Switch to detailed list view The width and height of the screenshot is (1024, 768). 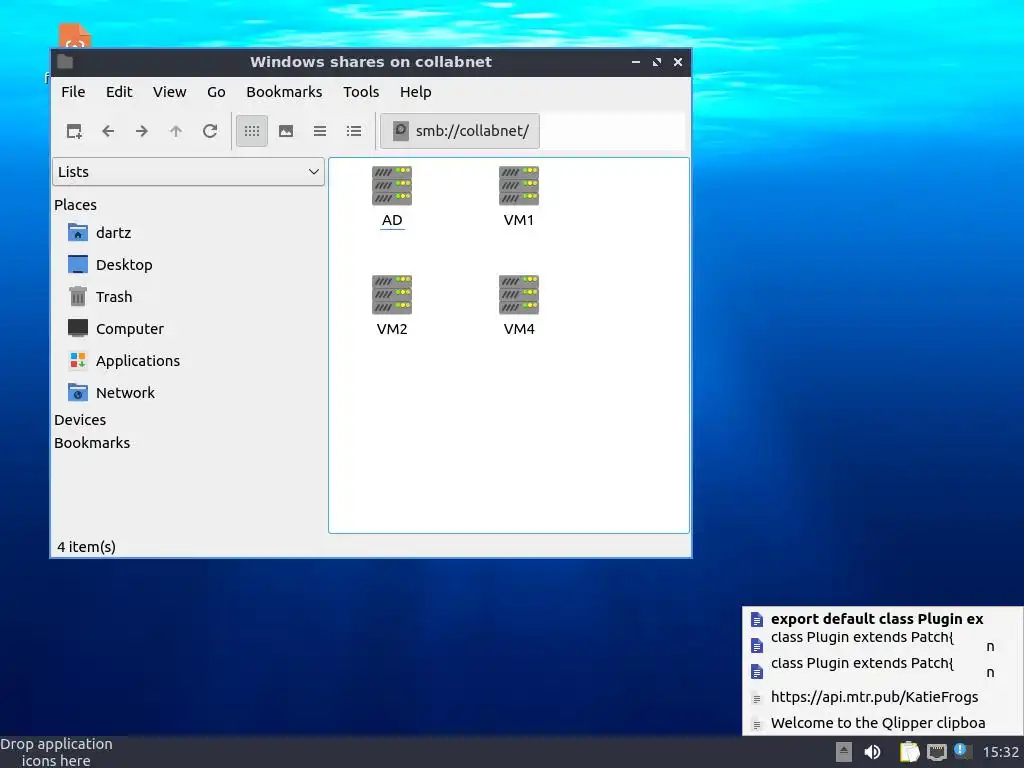click(354, 131)
